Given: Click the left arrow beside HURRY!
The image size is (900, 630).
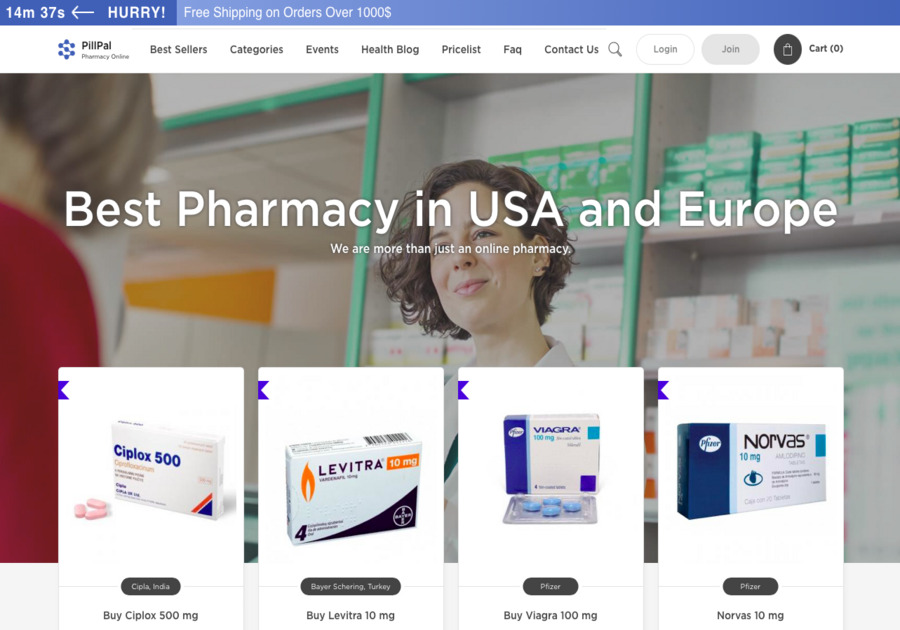Looking at the screenshot, I should 83,12.
